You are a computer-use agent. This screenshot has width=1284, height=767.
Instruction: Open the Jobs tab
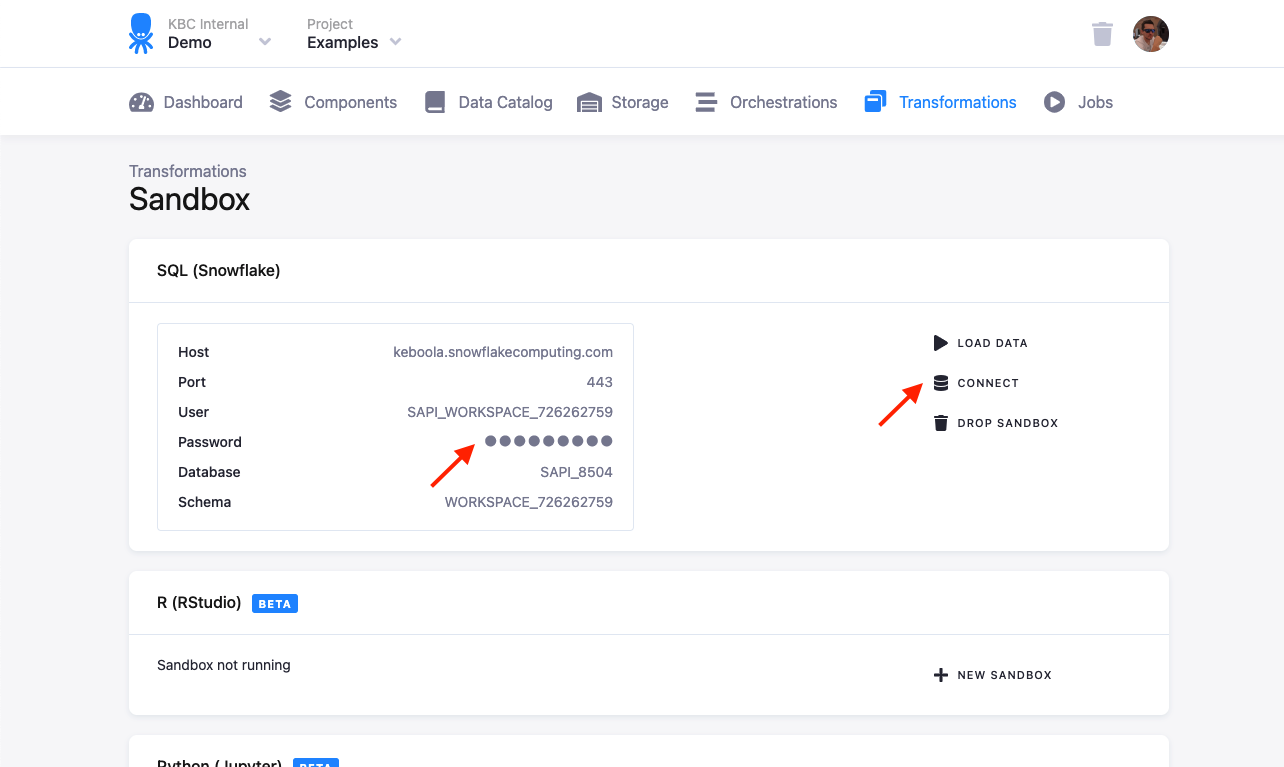coord(1078,102)
